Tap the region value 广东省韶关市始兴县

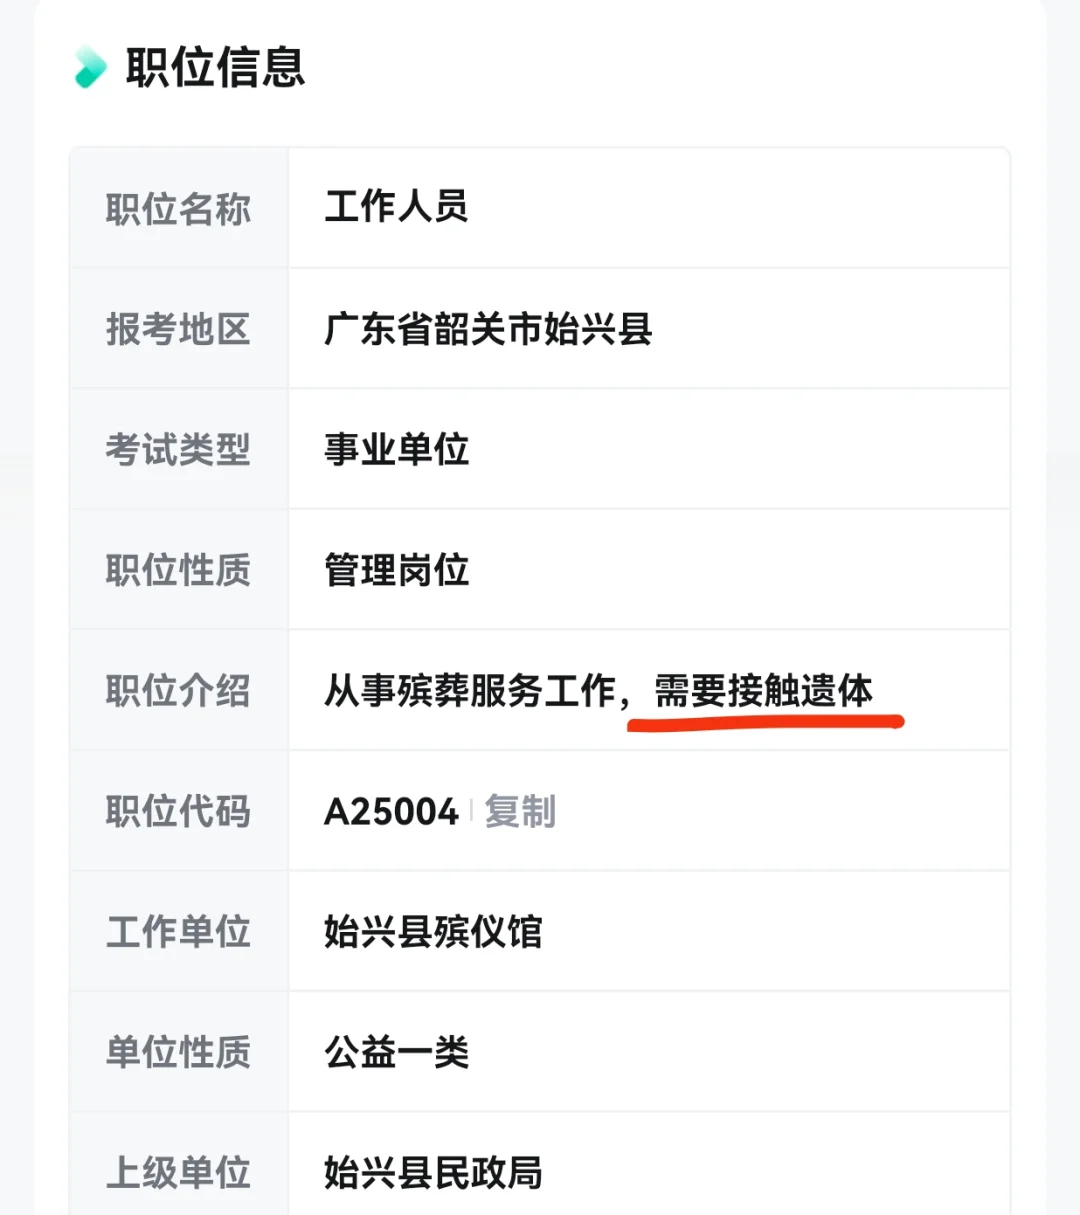tap(488, 329)
